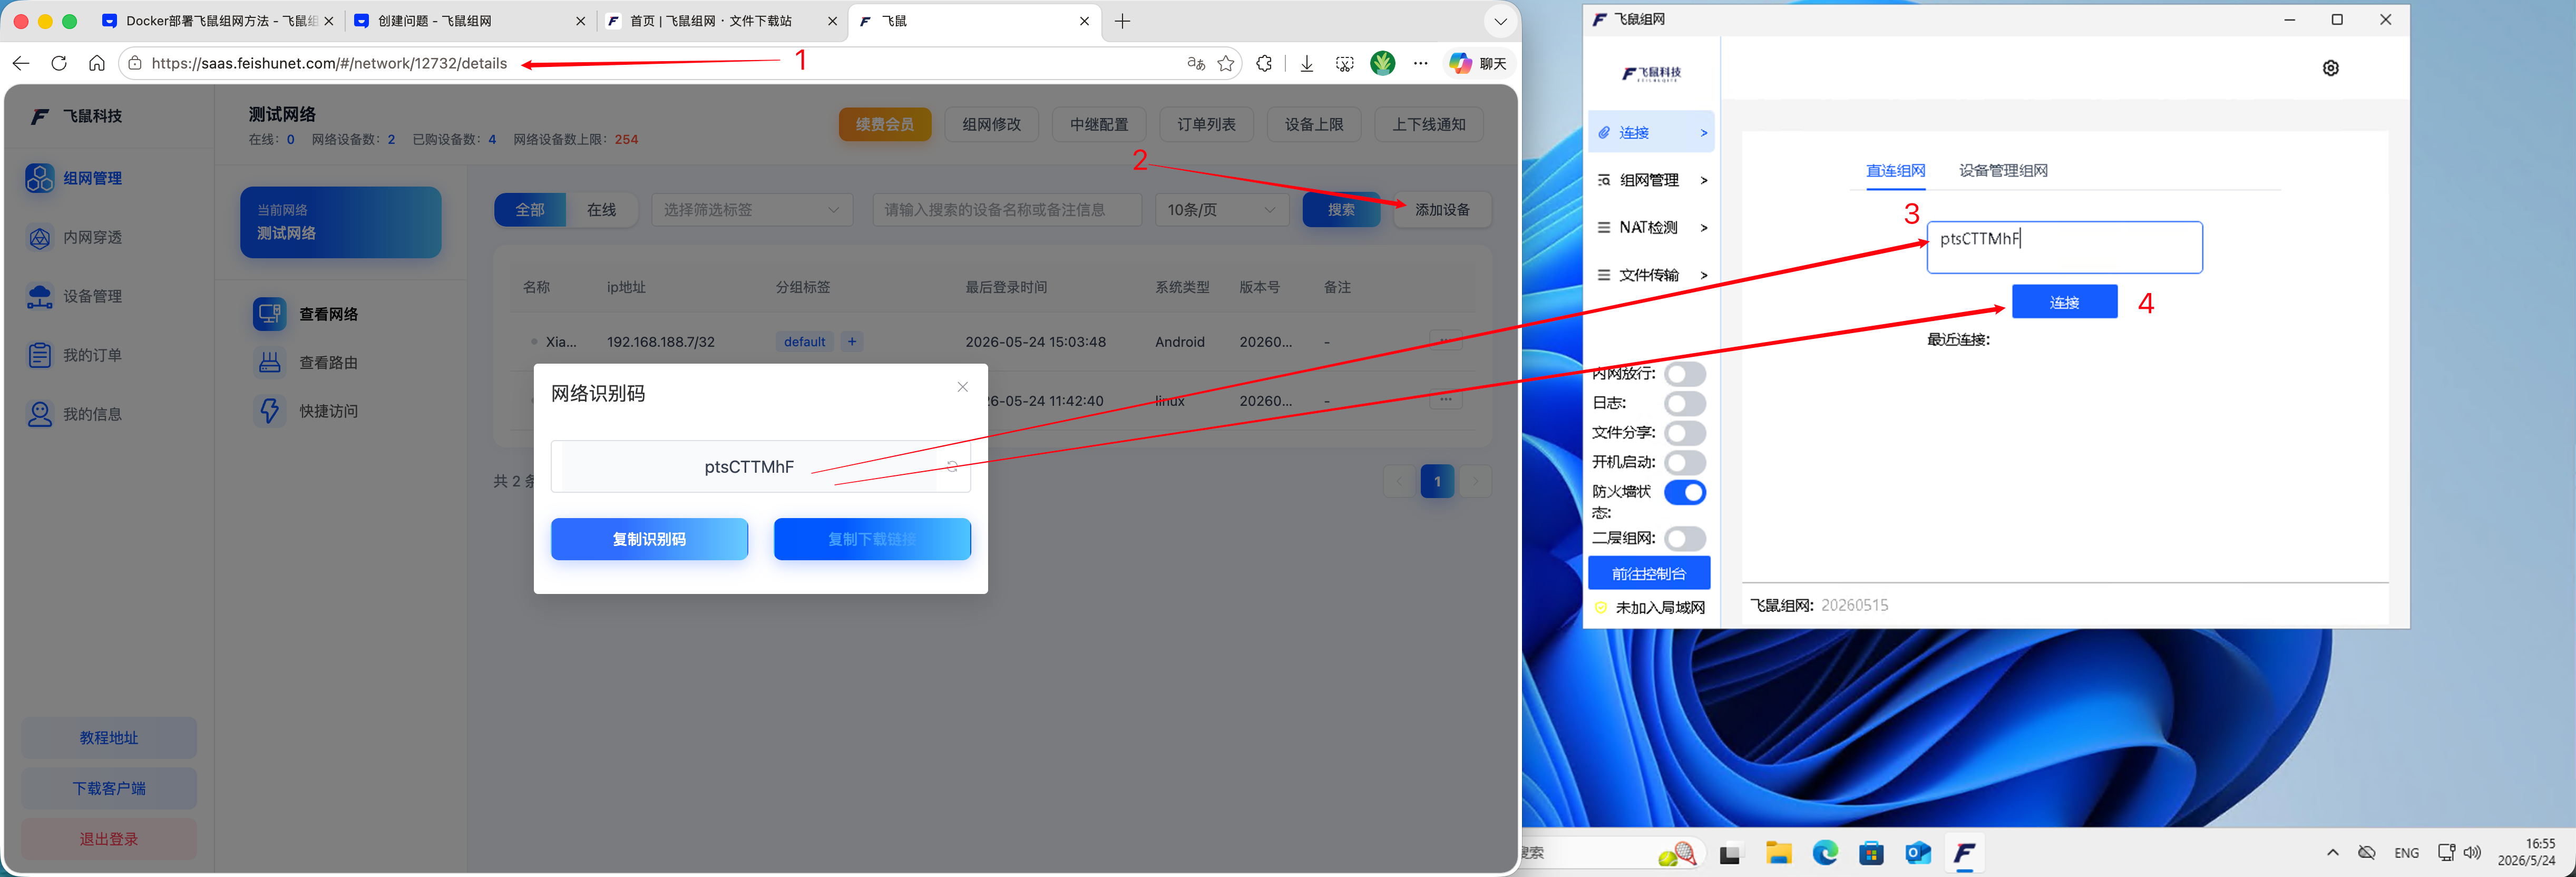Click the 复制下载链接 button
This screenshot has height=877, width=2576.
pyautogui.click(x=872, y=539)
